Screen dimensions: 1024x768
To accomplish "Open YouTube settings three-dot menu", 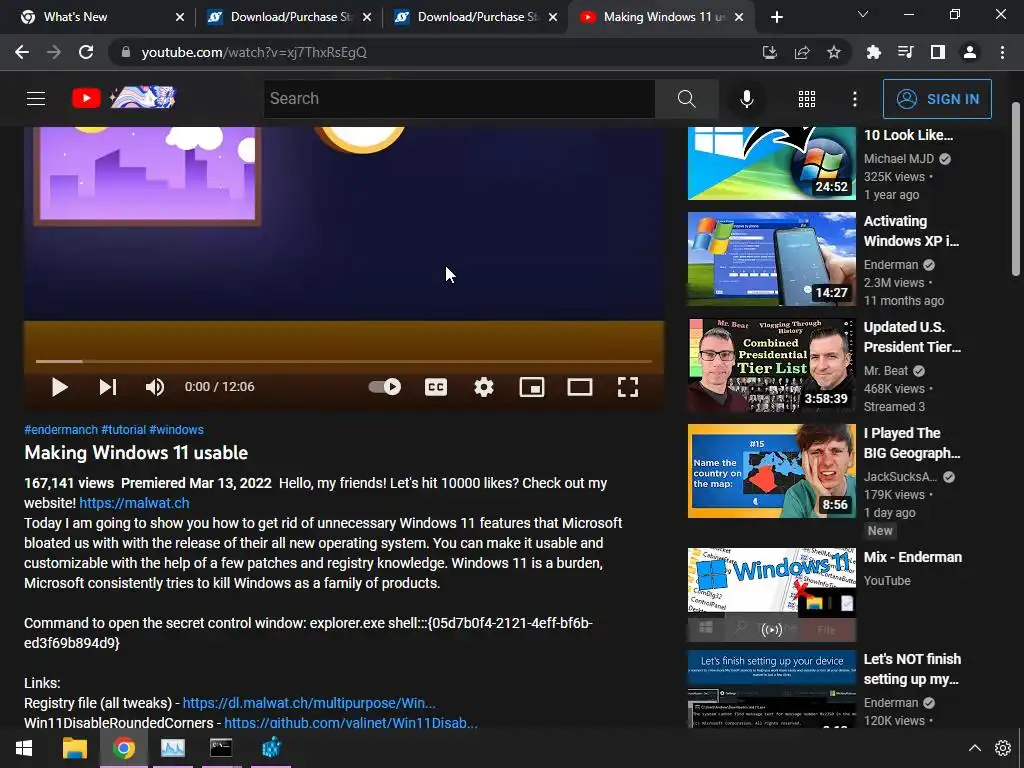I will tap(855, 99).
